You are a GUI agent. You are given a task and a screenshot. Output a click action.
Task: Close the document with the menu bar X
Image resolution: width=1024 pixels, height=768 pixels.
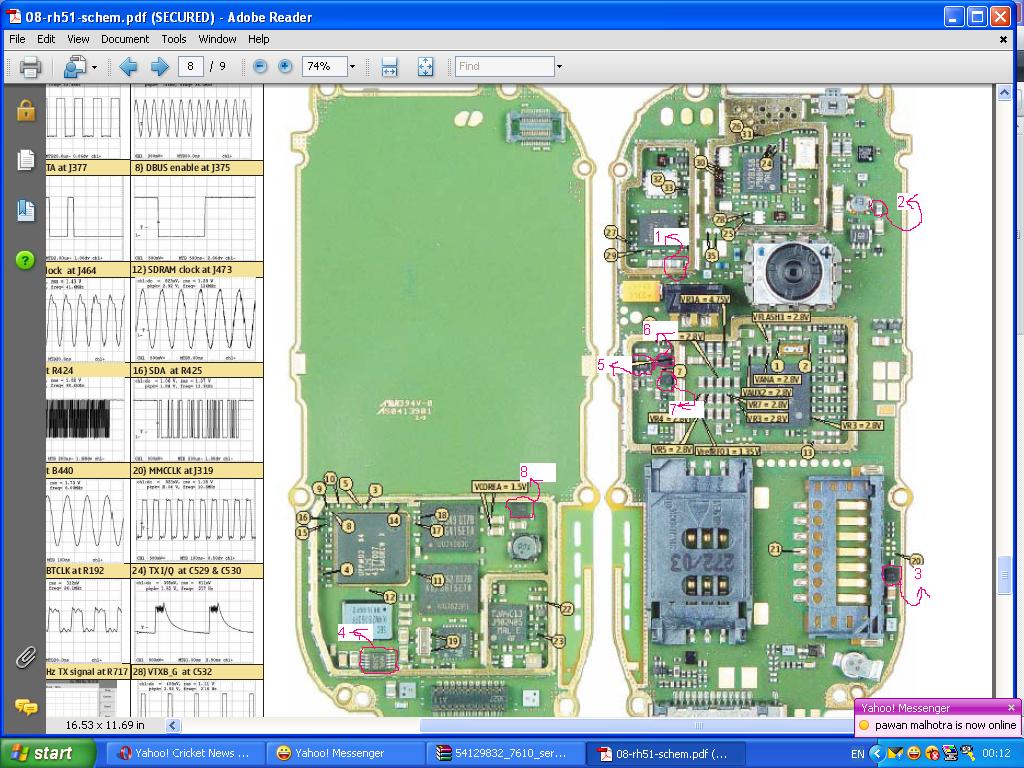coord(1003,40)
